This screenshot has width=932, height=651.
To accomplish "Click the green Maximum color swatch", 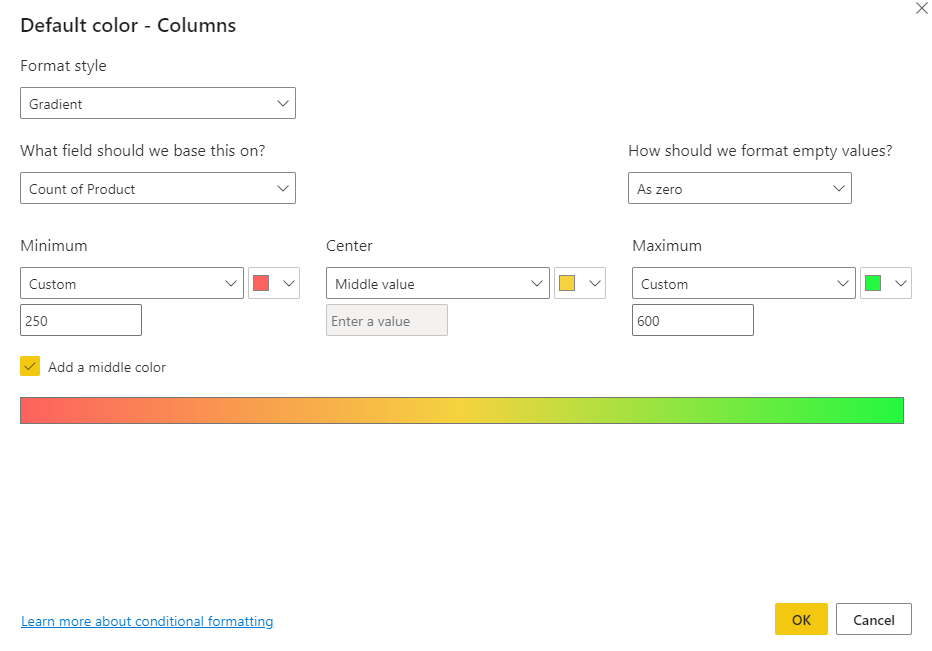I will (873, 283).
